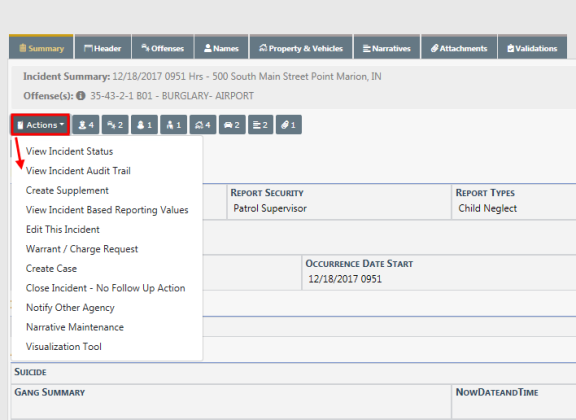Open Visualization Tool from the menu
This screenshot has height=420, width=576.
click(64, 347)
